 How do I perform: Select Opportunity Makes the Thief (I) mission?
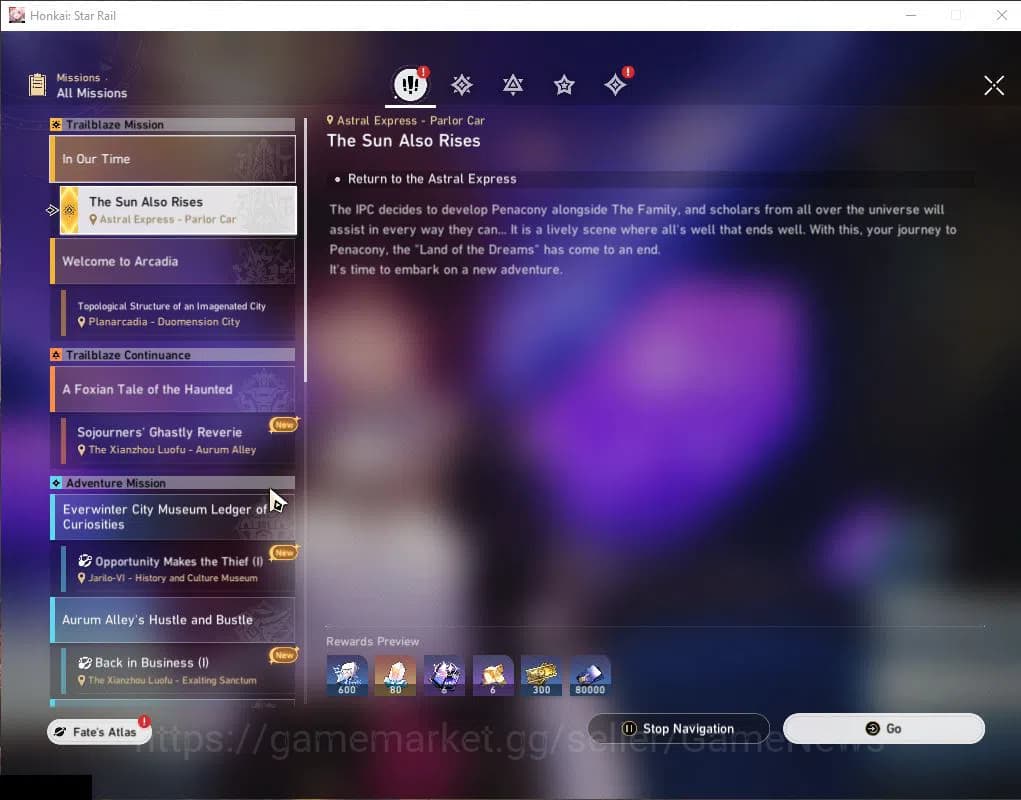click(178, 569)
